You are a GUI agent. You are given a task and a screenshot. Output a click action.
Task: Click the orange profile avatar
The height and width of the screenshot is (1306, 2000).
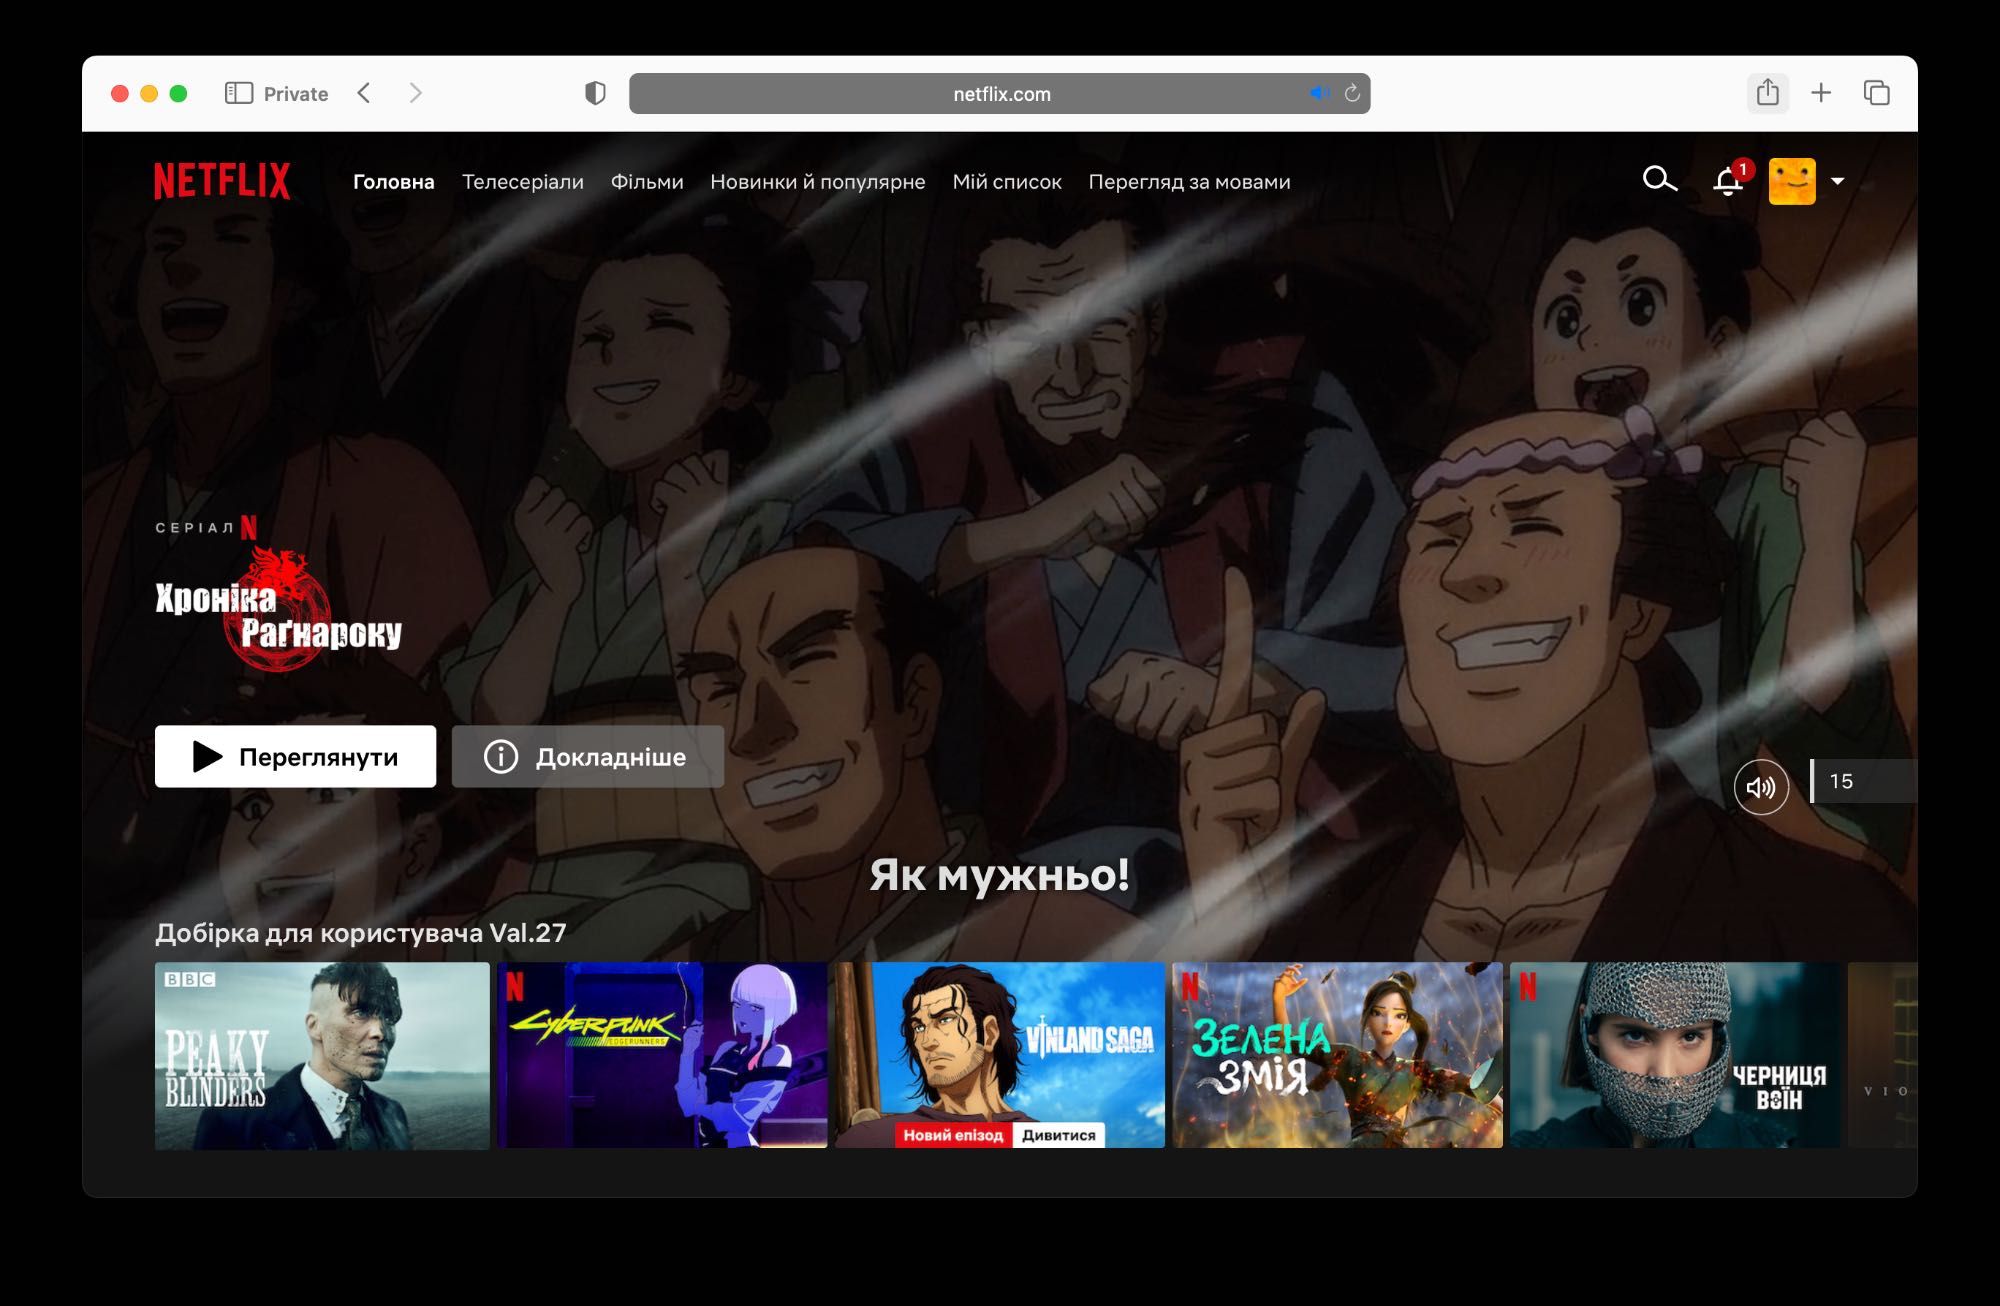pyautogui.click(x=1792, y=181)
